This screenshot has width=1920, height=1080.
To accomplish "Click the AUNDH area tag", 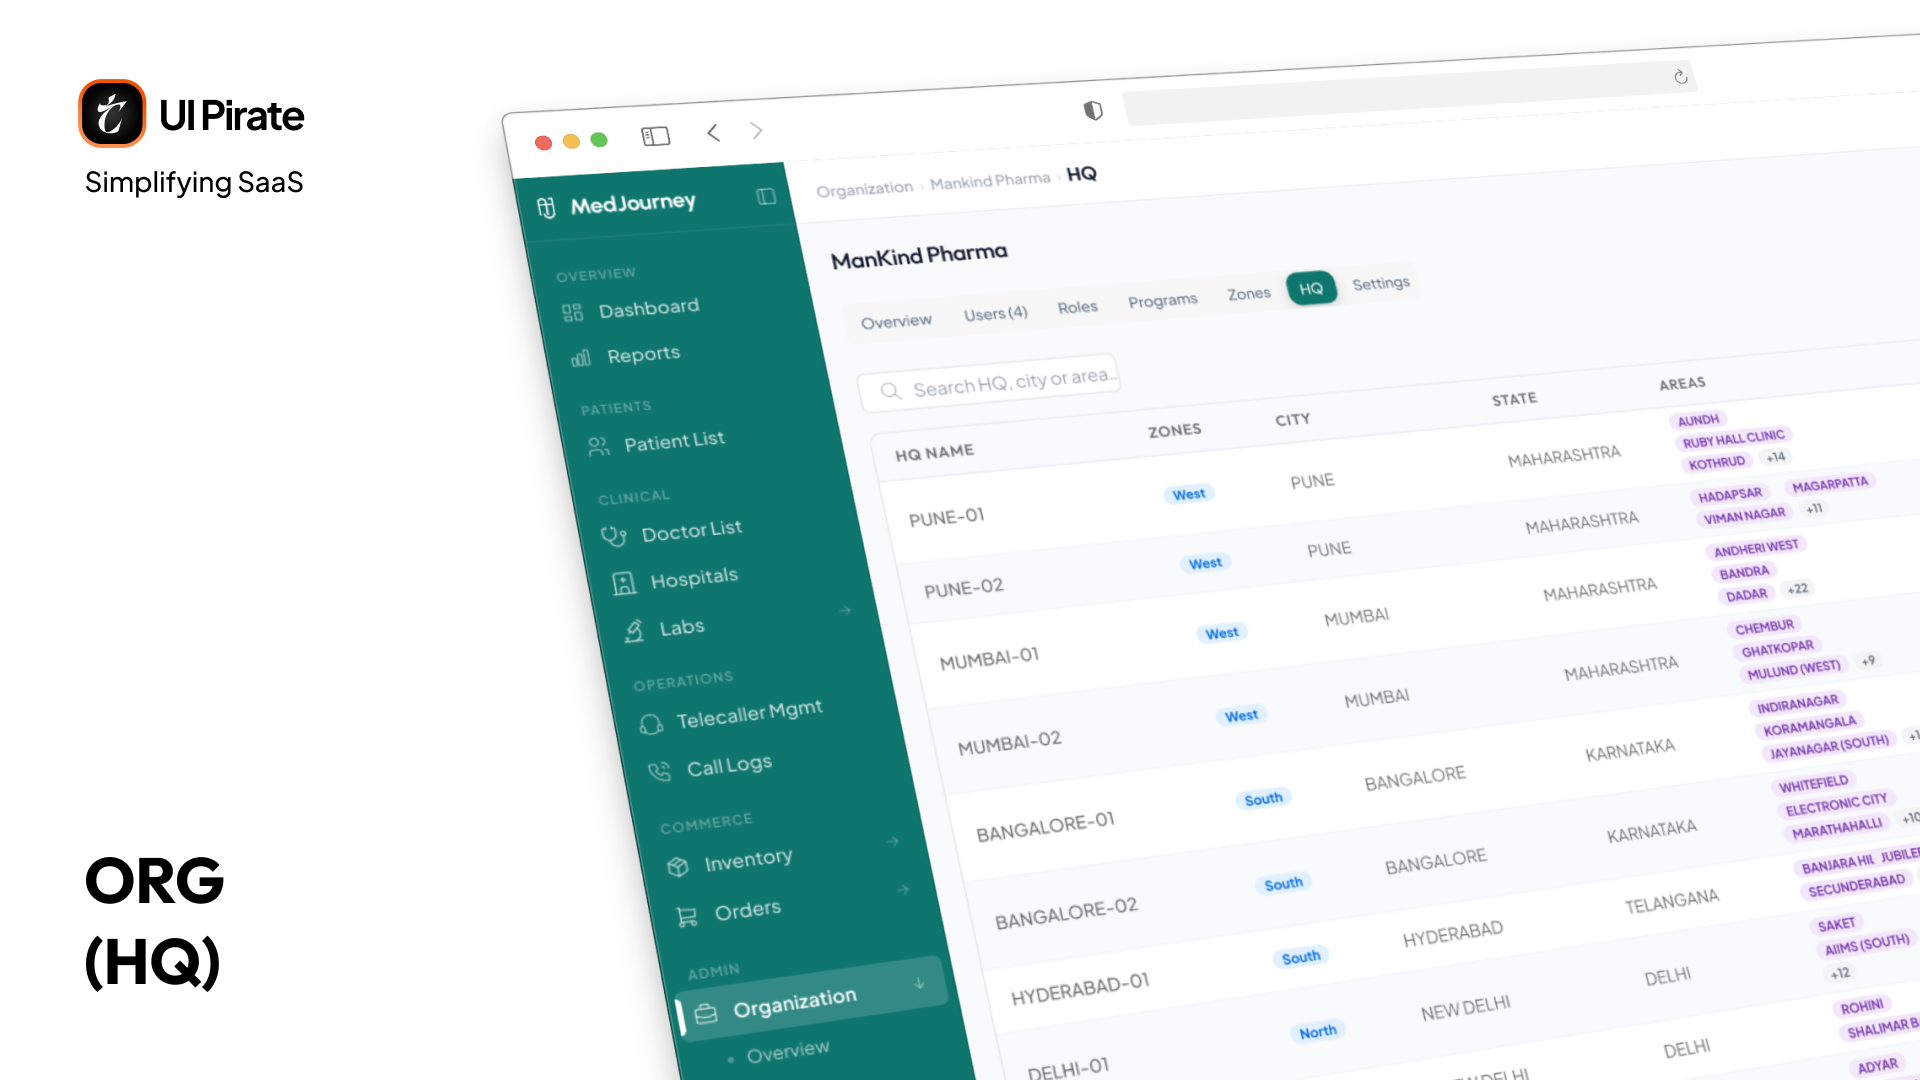I will coord(1698,420).
